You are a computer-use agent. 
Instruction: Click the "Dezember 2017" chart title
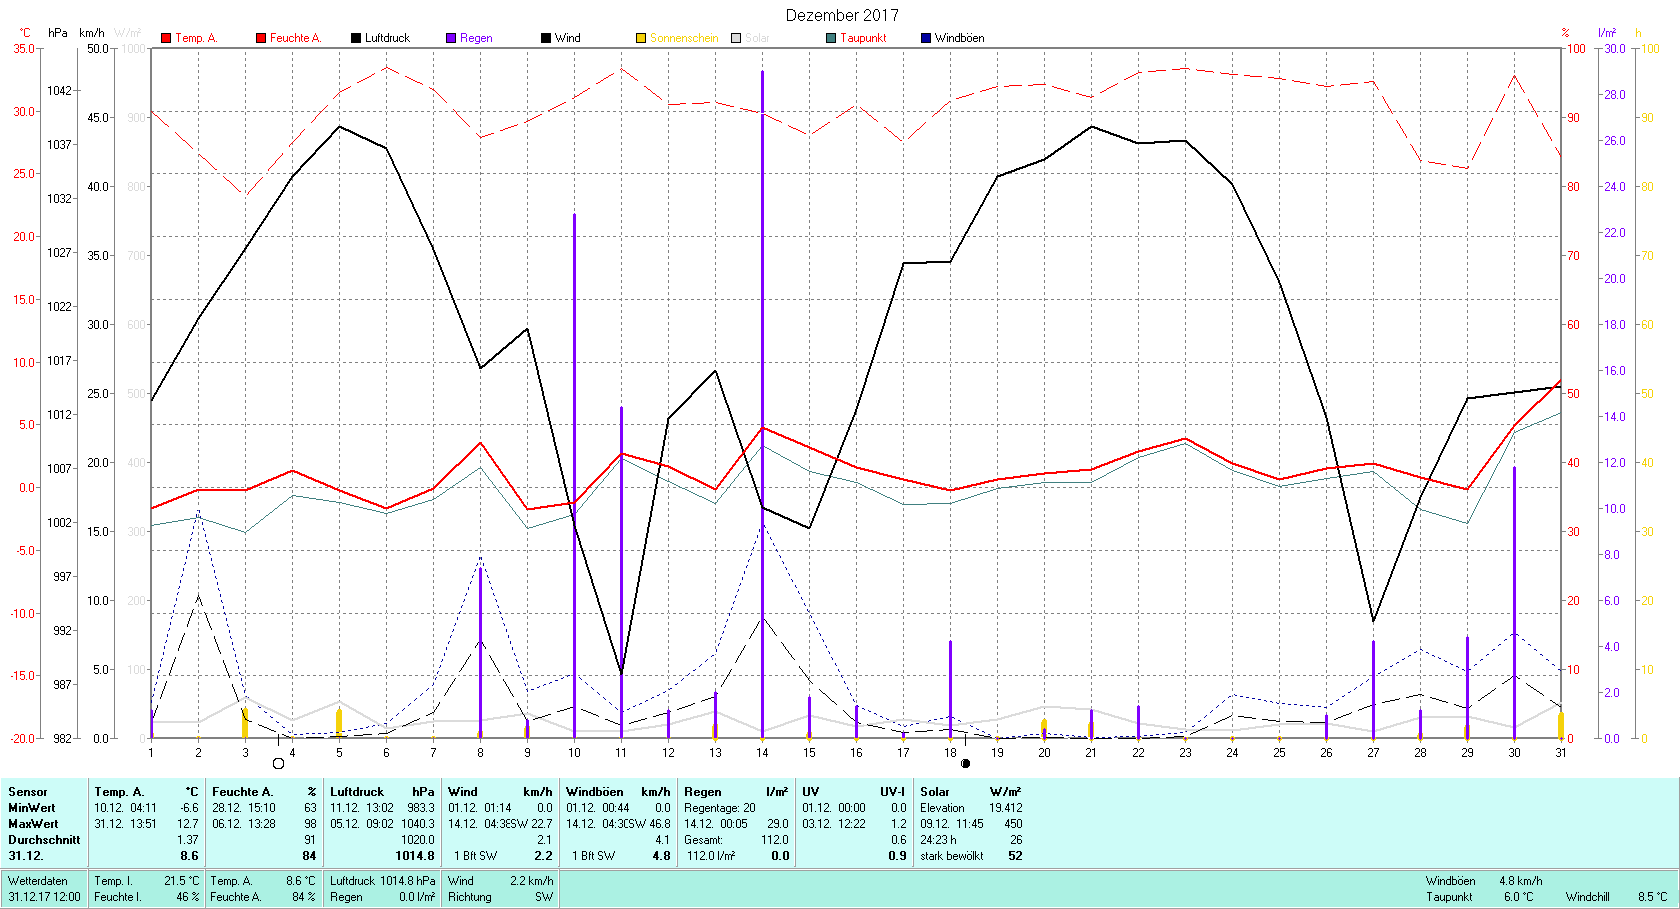pyautogui.click(x=842, y=15)
